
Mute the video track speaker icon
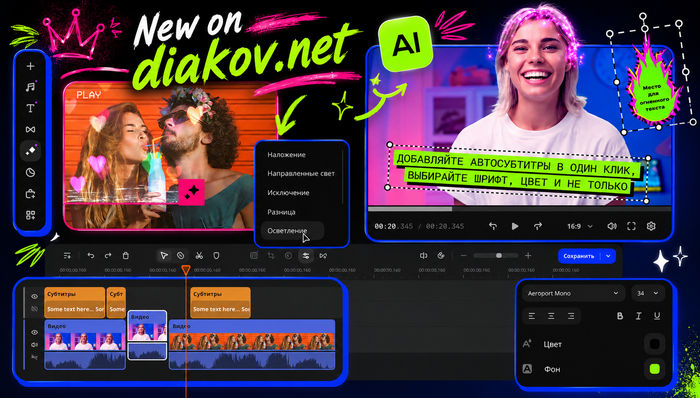34,344
